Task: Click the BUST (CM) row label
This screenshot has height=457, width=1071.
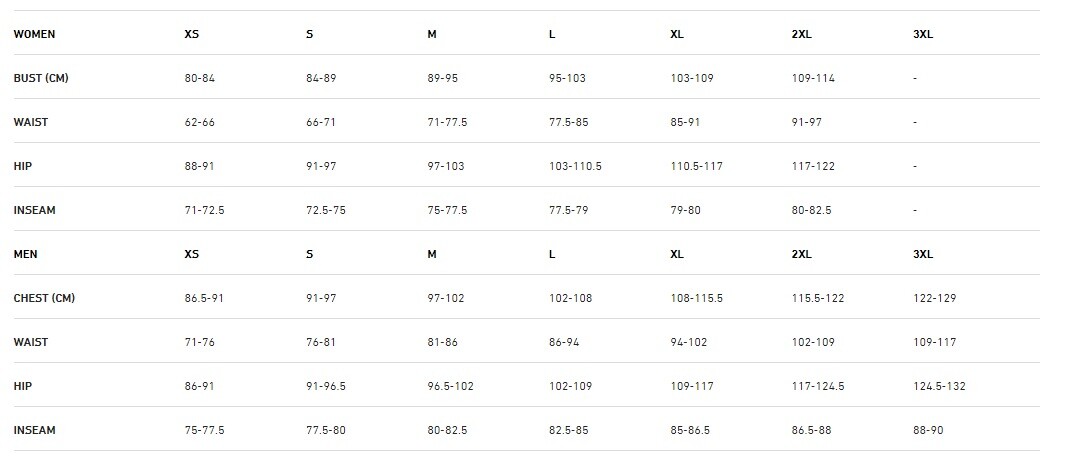Action: (x=41, y=78)
